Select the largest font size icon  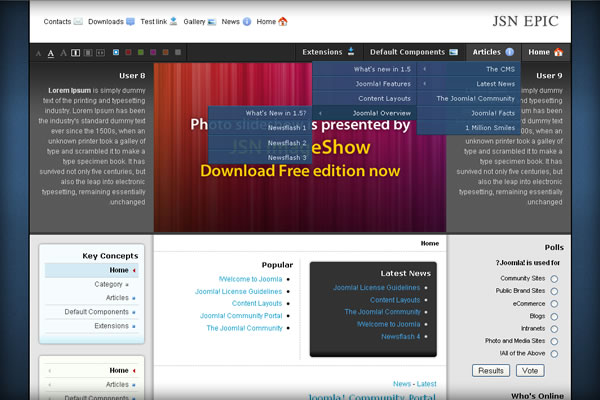tap(62, 52)
